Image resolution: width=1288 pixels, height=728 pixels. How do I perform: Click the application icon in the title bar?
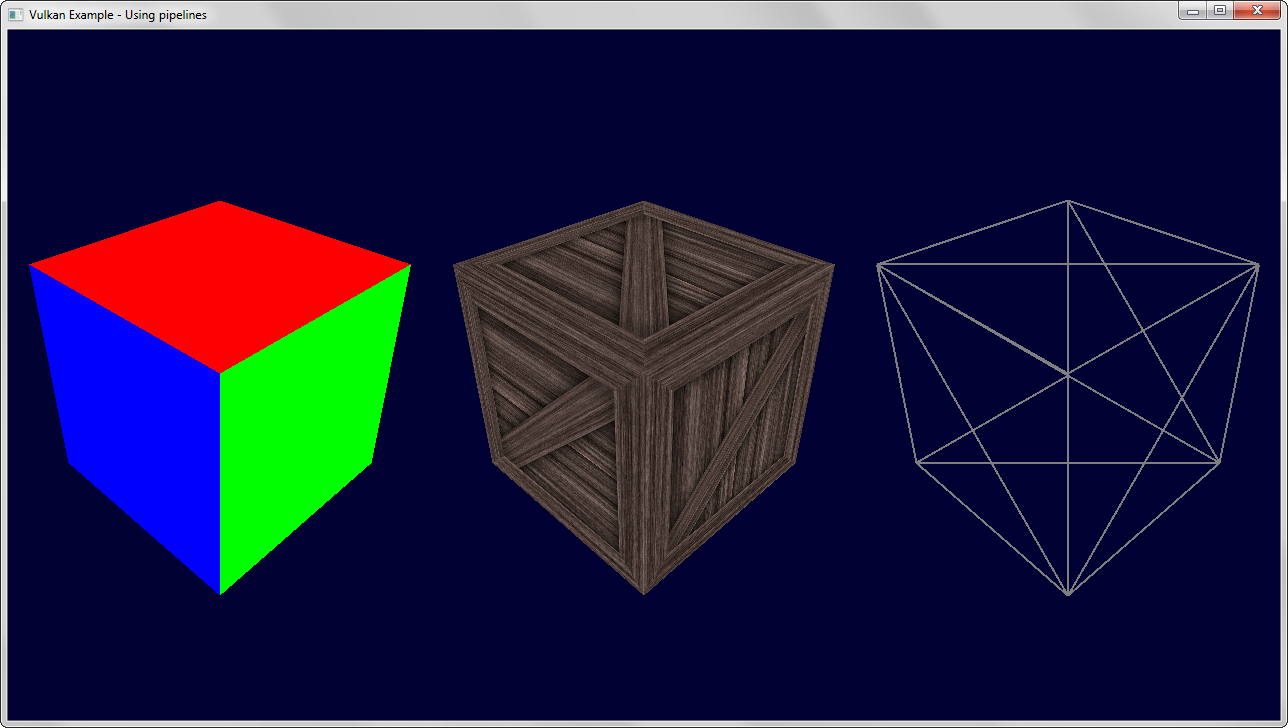coord(16,15)
